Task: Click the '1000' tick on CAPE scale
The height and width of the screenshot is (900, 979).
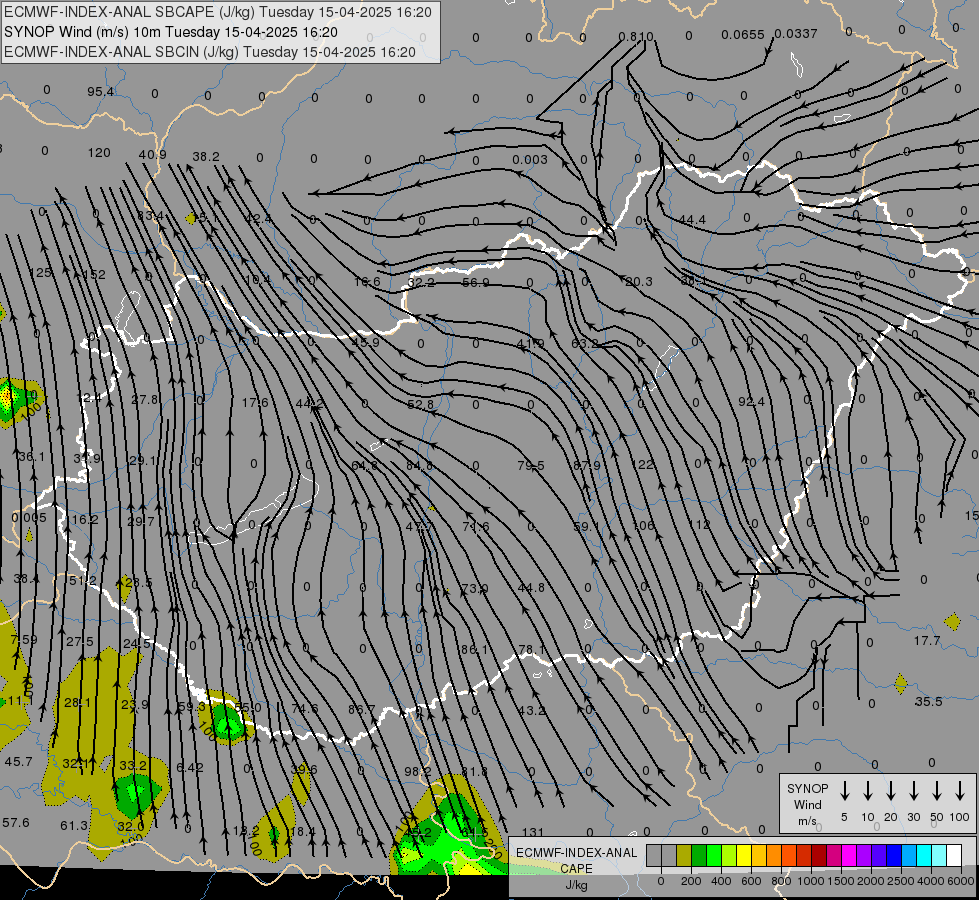Action: pos(810,881)
